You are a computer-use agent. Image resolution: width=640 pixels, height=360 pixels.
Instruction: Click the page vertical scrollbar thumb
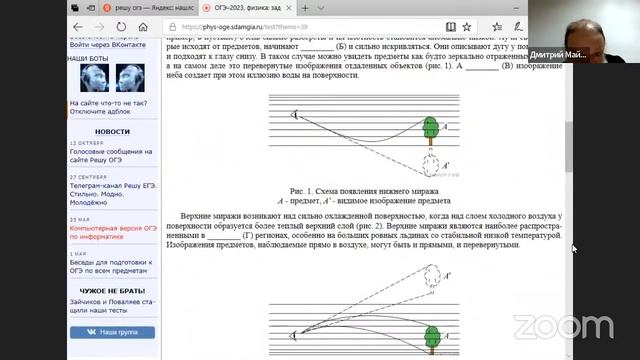coord(569,147)
